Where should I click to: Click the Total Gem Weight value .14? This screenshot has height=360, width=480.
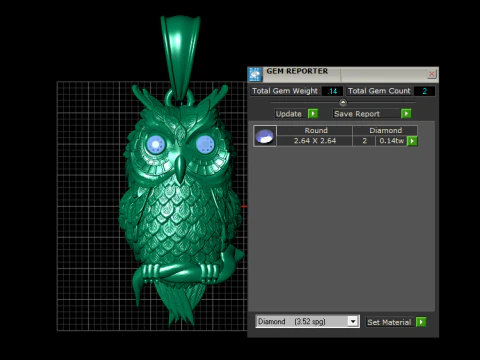point(332,91)
